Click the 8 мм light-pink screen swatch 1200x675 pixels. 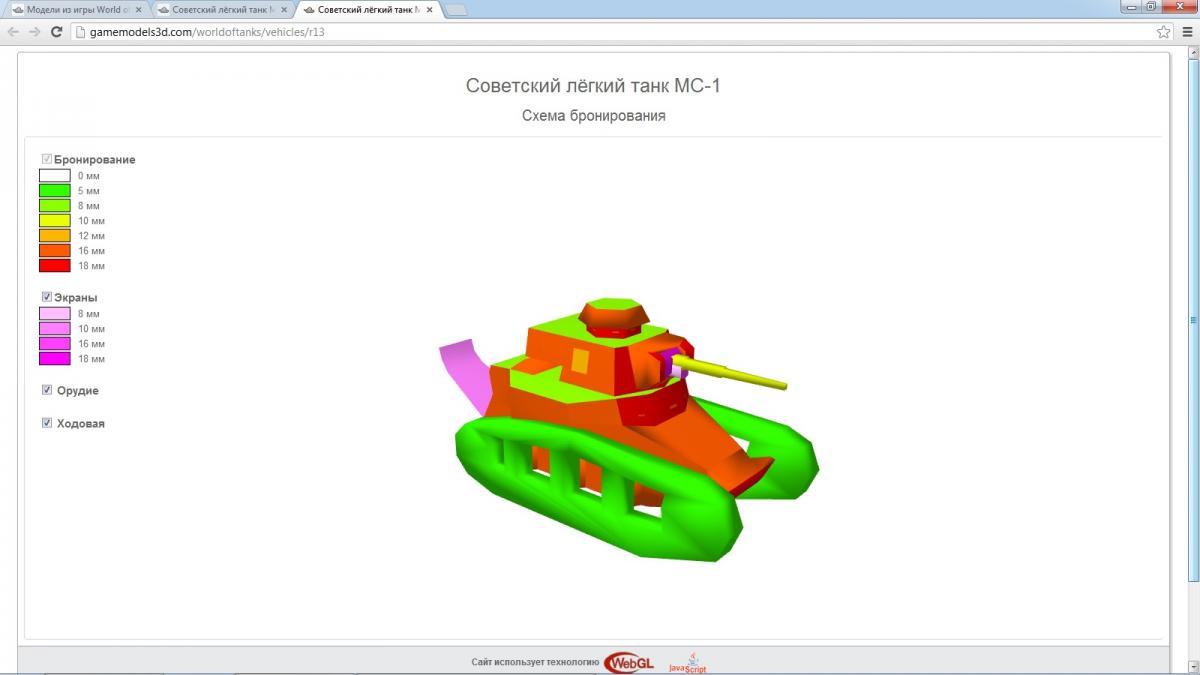pyautogui.click(x=55, y=314)
